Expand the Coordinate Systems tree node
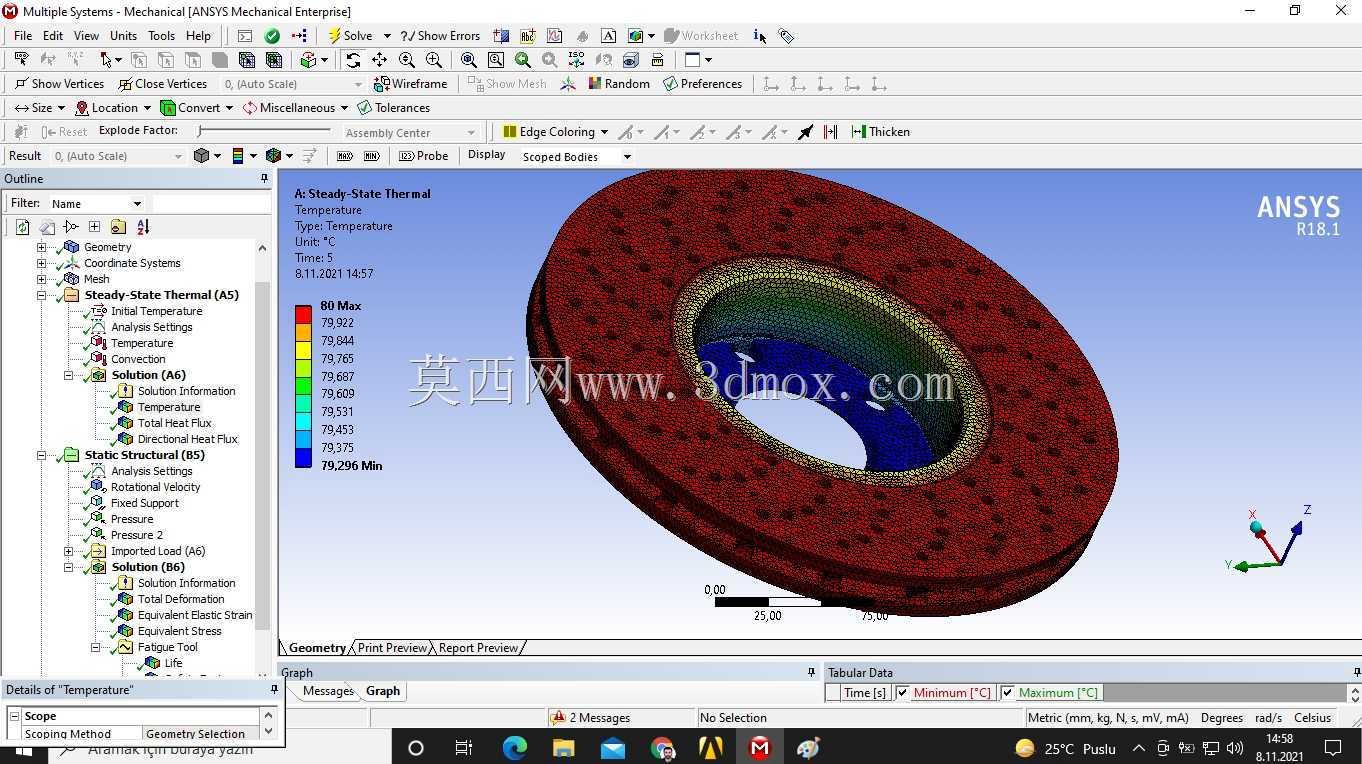The width and height of the screenshot is (1362, 764). pyautogui.click(x=42, y=263)
